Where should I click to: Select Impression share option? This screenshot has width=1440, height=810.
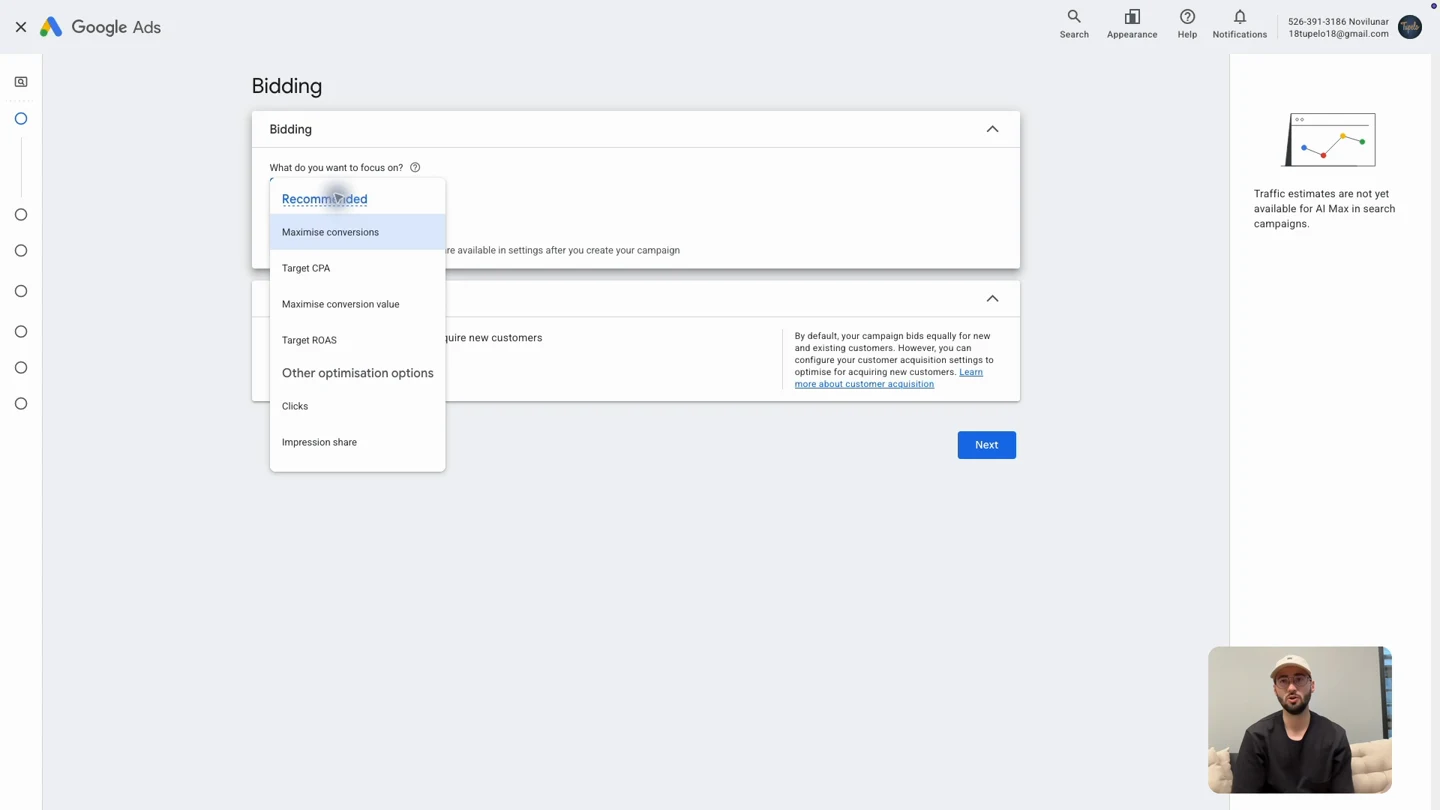[x=357, y=442]
